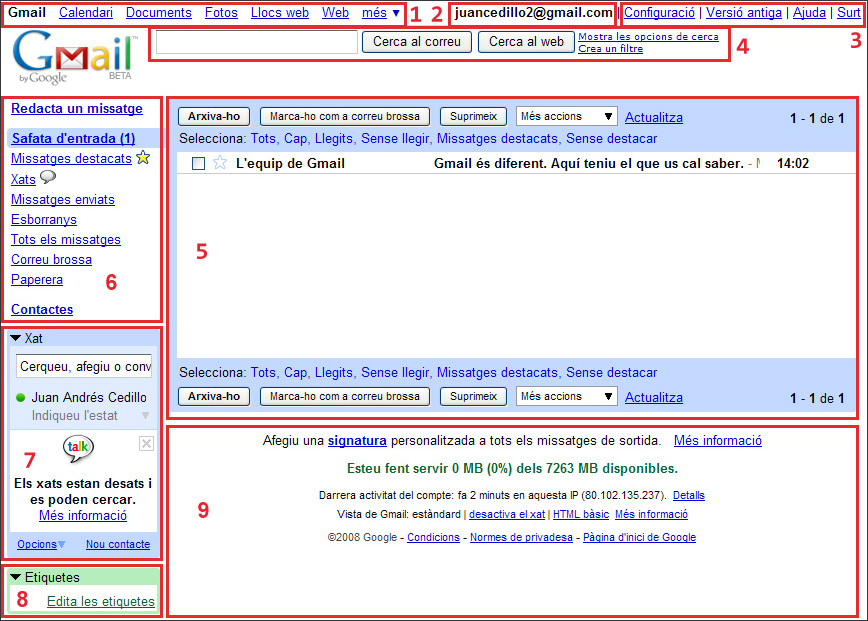The width and height of the screenshot is (868, 621).
Task: Select the checkbox for the Gmail team email
Action: 198,163
